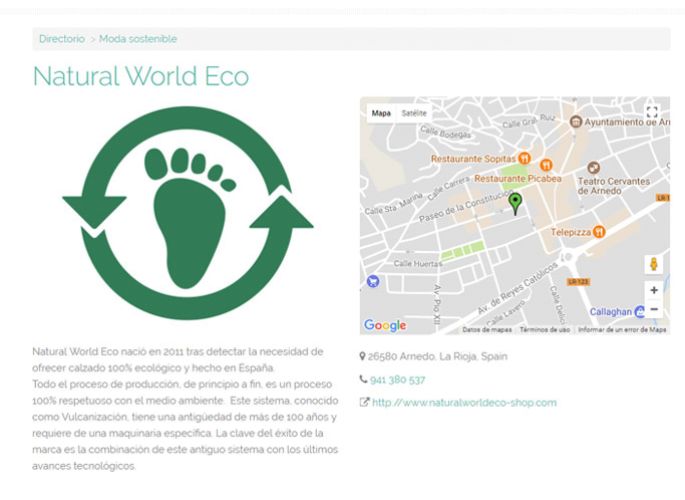Click the Paseo de la Constitución street label
The width and height of the screenshot is (685, 500).
click(466, 206)
